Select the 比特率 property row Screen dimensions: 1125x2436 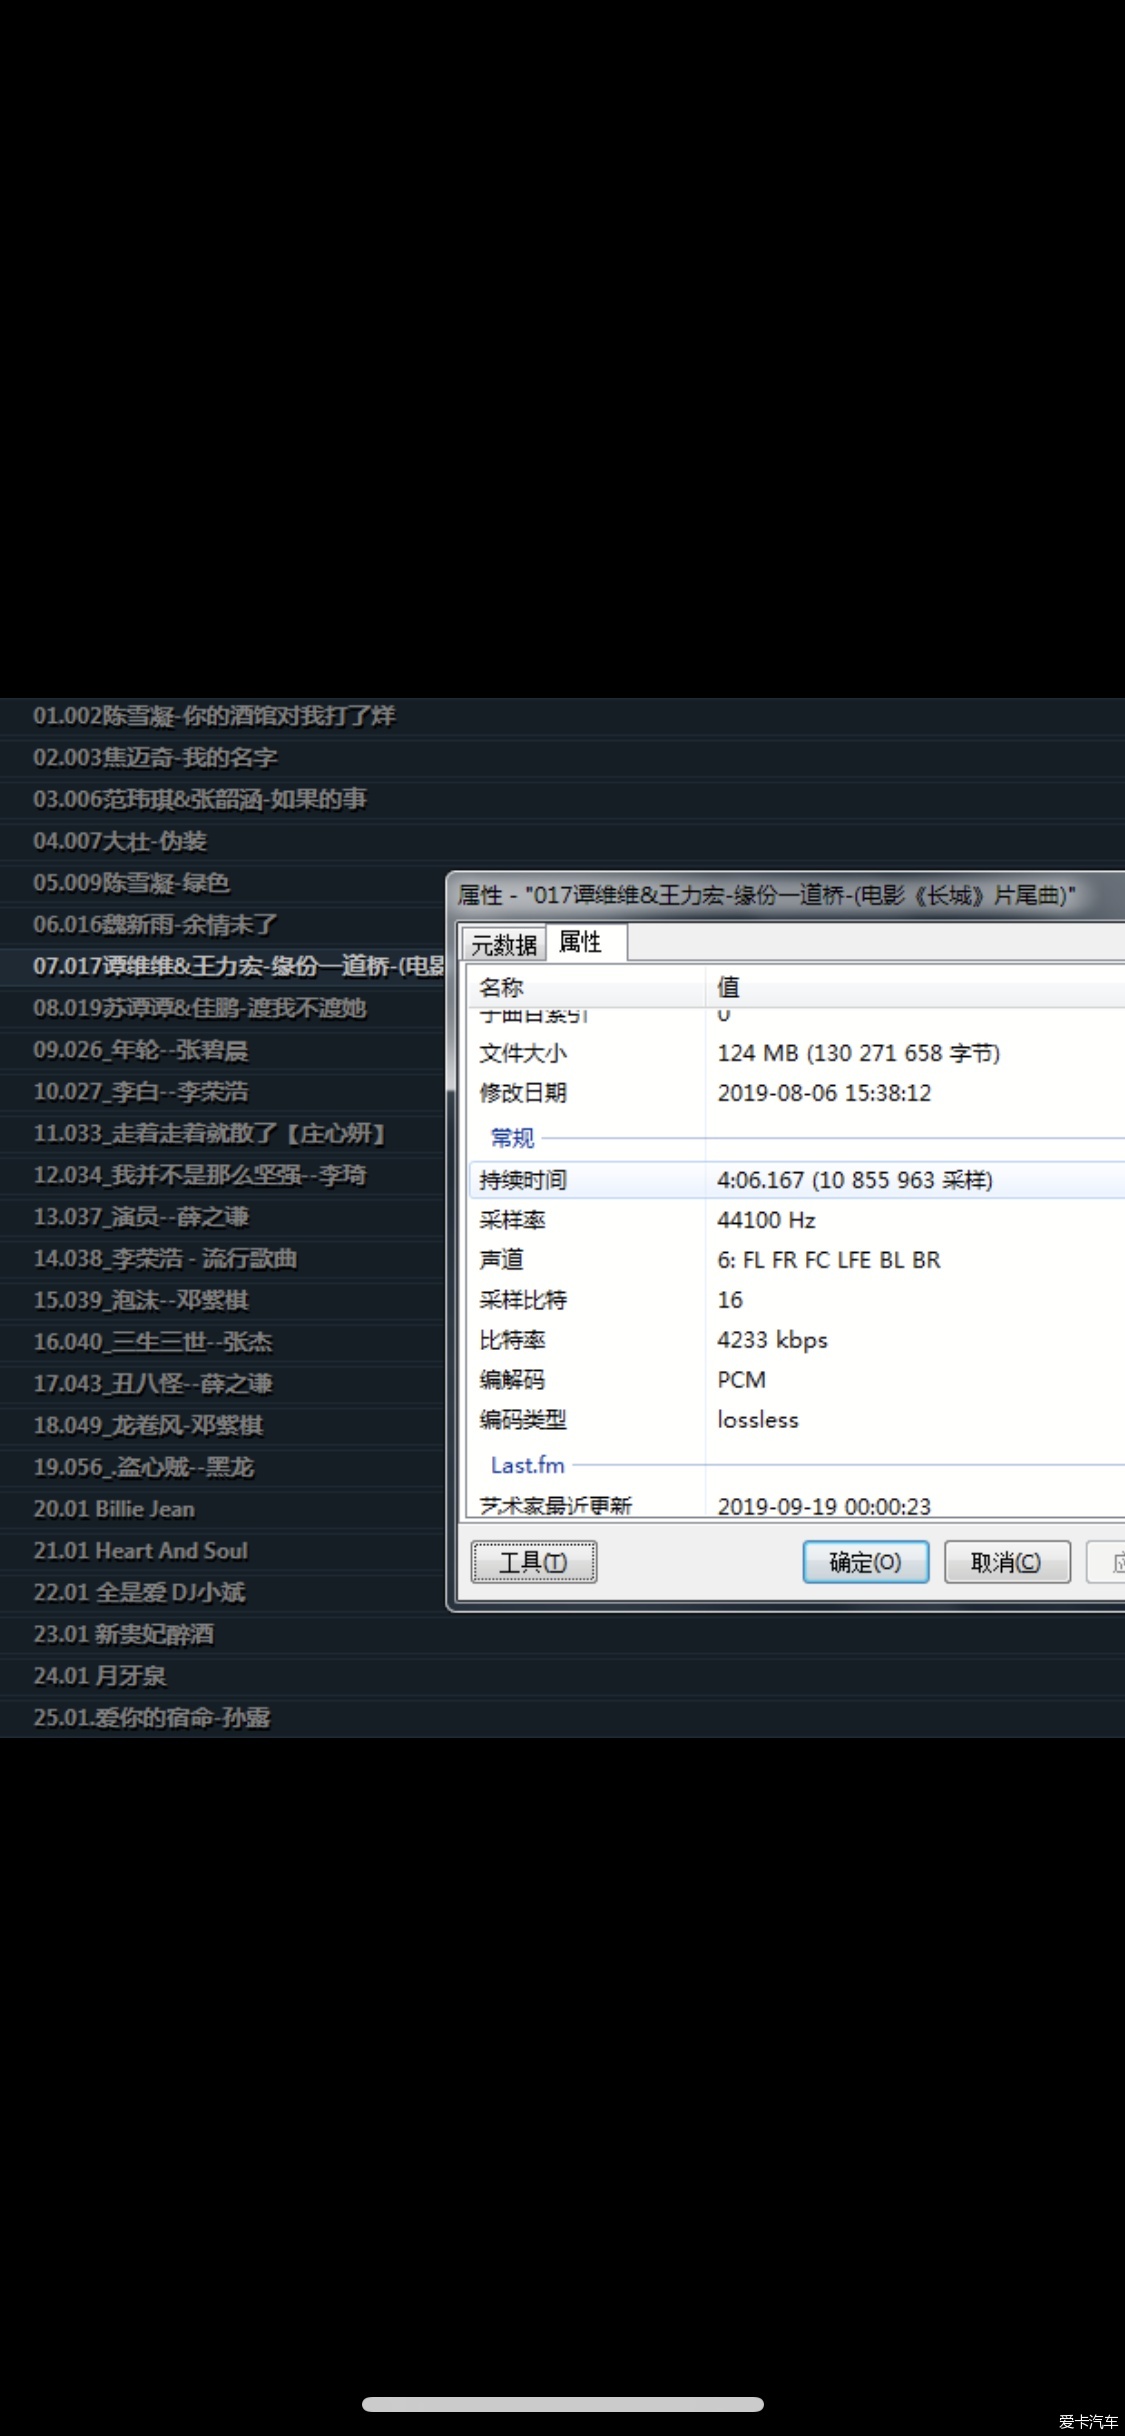click(797, 1340)
